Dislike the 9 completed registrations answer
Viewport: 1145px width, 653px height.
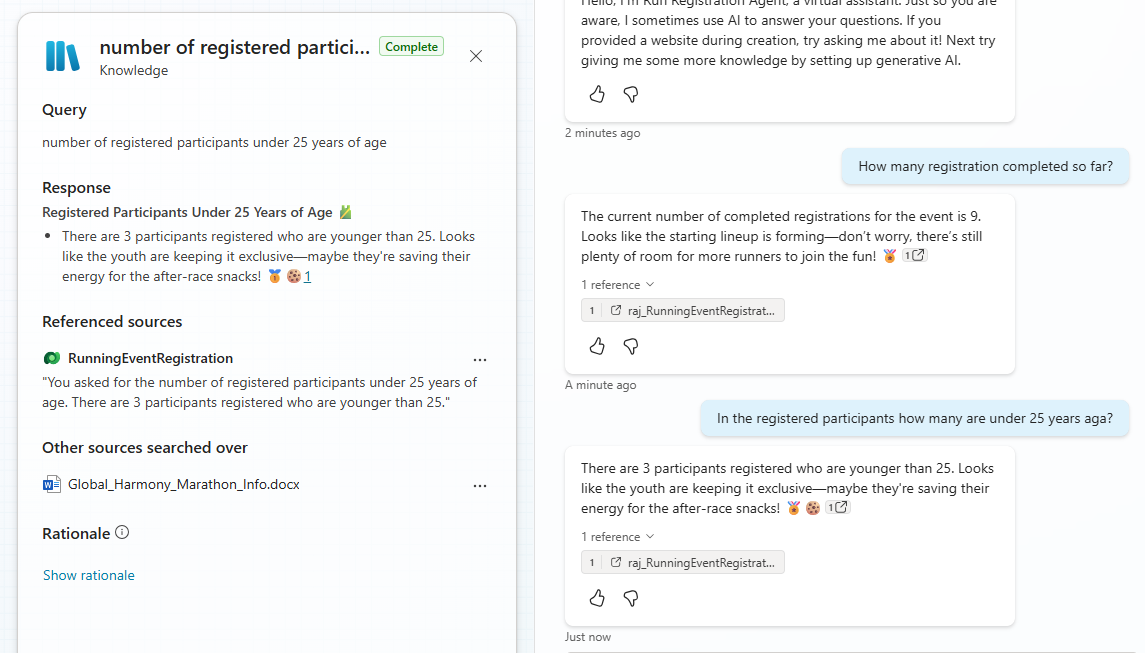pyautogui.click(x=631, y=346)
